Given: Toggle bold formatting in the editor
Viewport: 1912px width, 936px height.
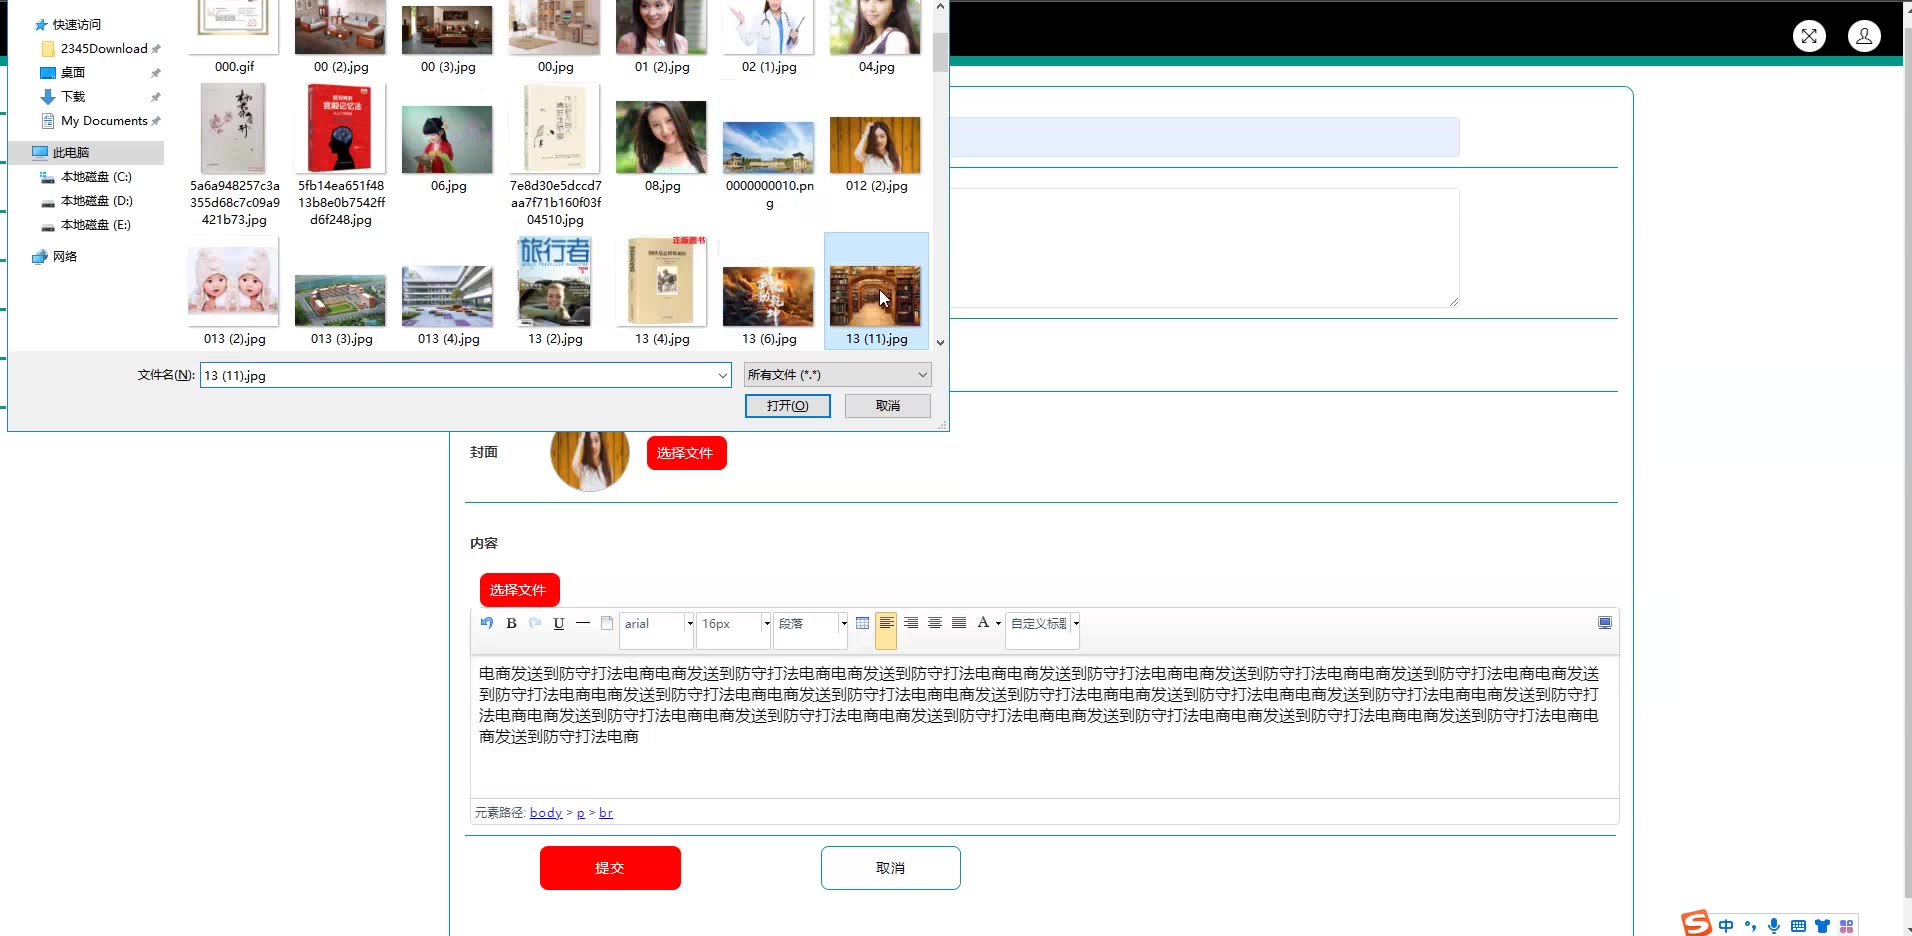Looking at the screenshot, I should tap(511, 623).
